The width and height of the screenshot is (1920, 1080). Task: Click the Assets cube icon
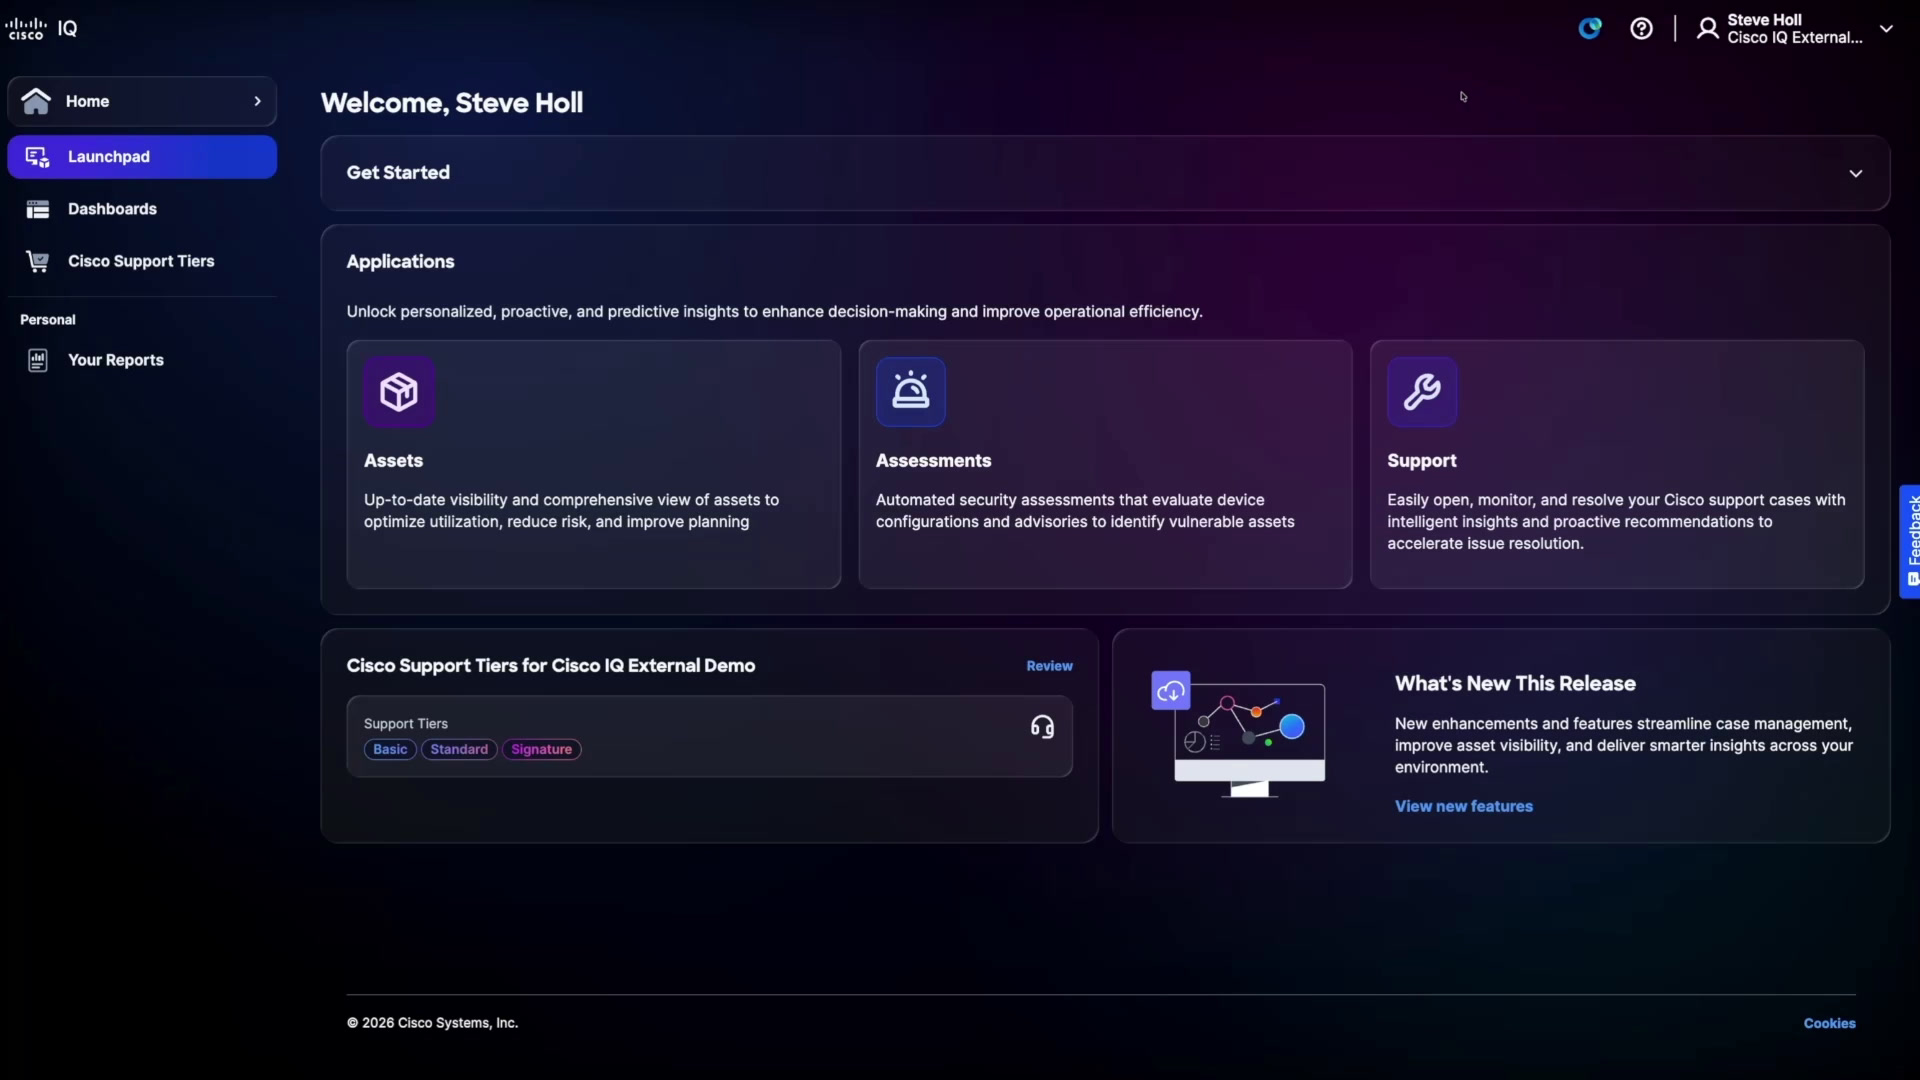399,392
